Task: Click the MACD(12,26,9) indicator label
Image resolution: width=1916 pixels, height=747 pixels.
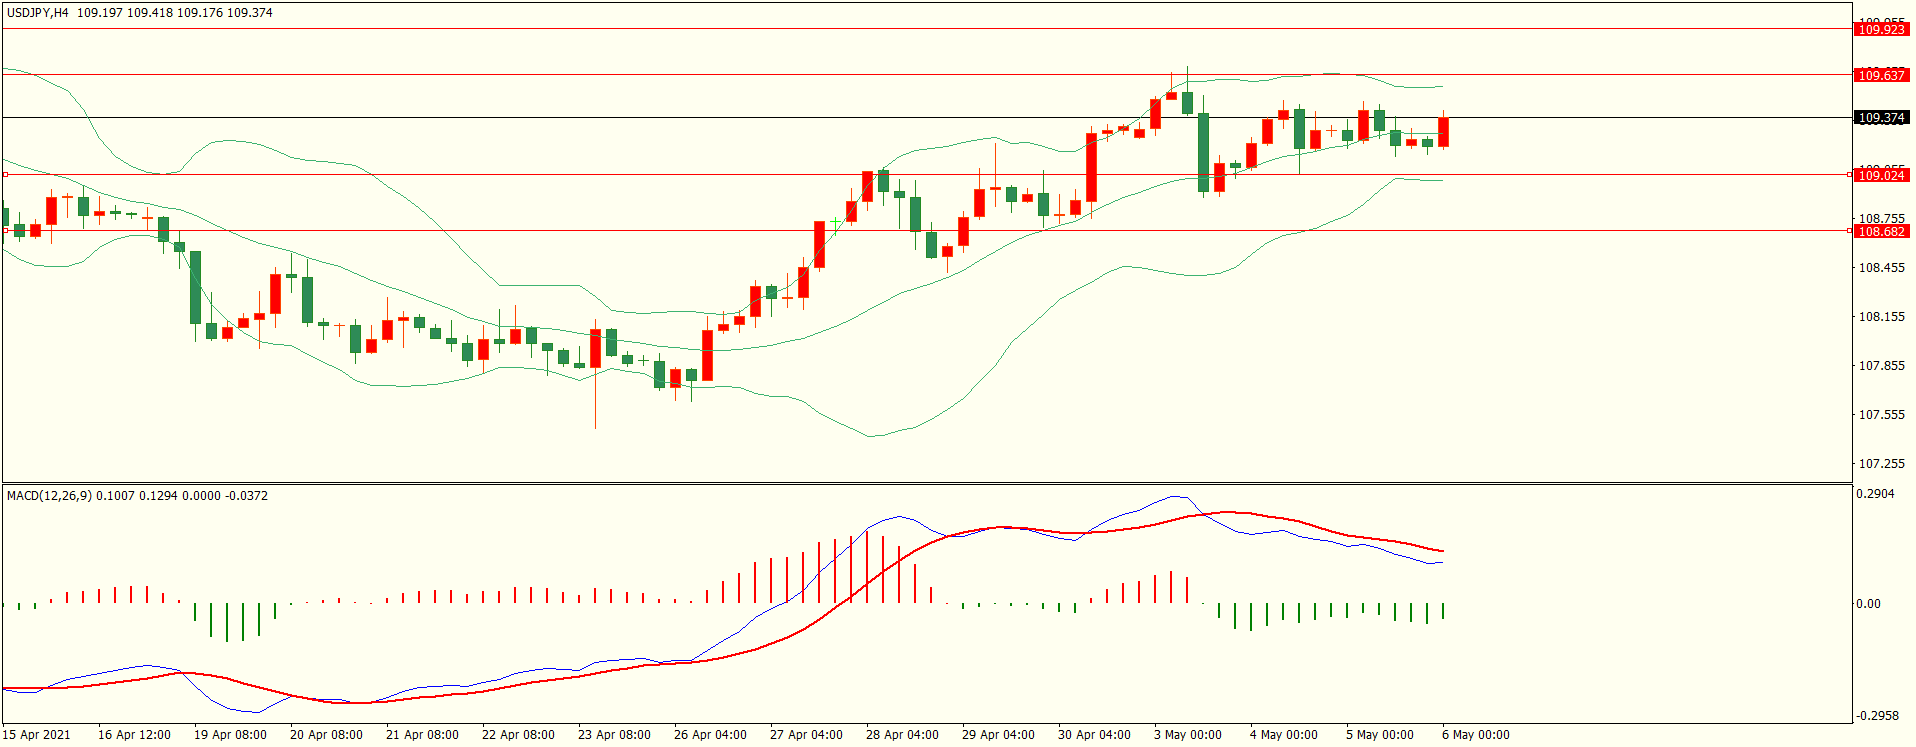Action: pos(49,496)
